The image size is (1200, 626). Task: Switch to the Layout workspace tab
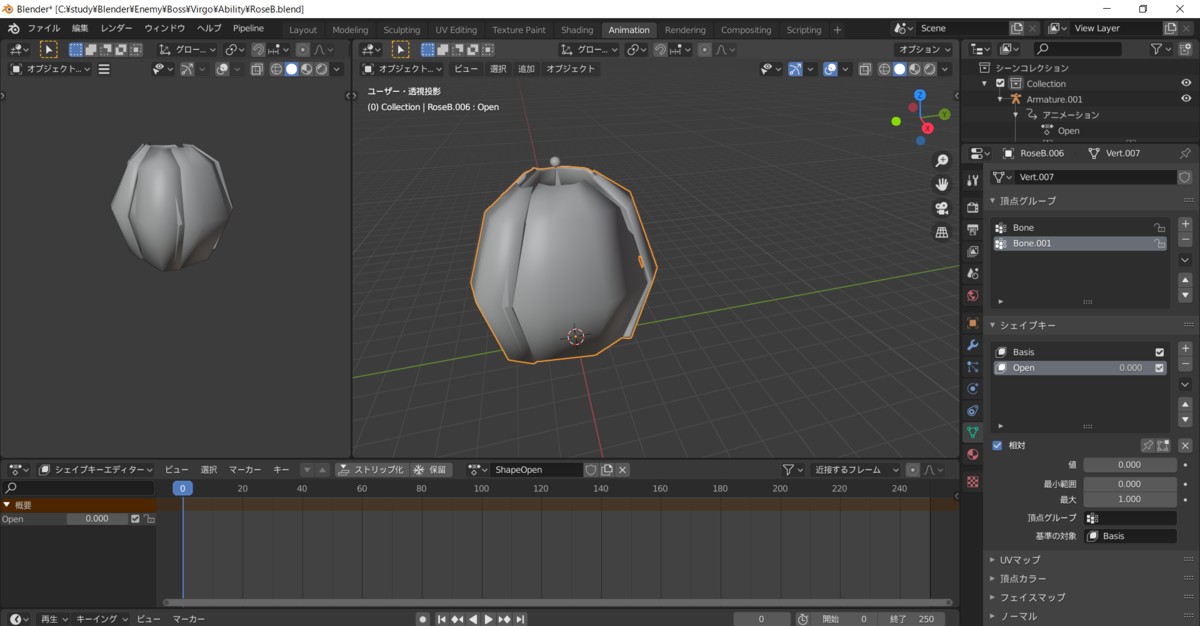pos(303,30)
